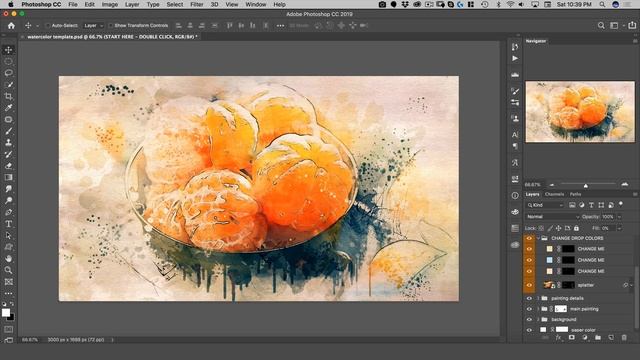
Task: Open the History panel icon
Action: click(x=515, y=47)
